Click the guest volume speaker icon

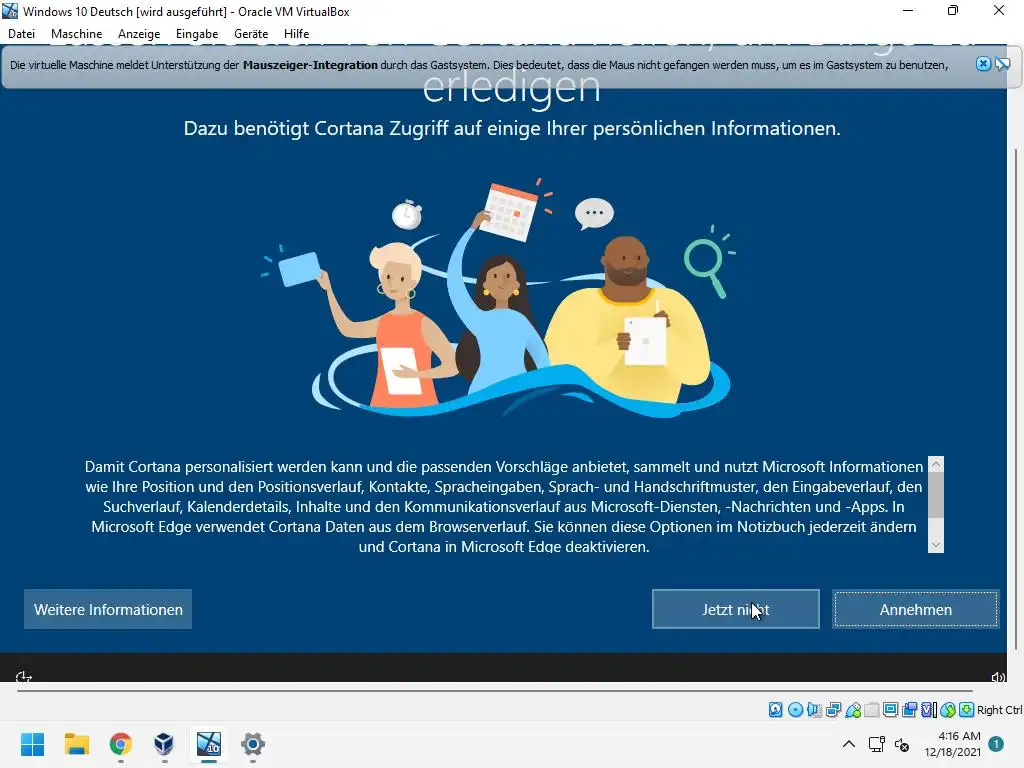tap(998, 677)
